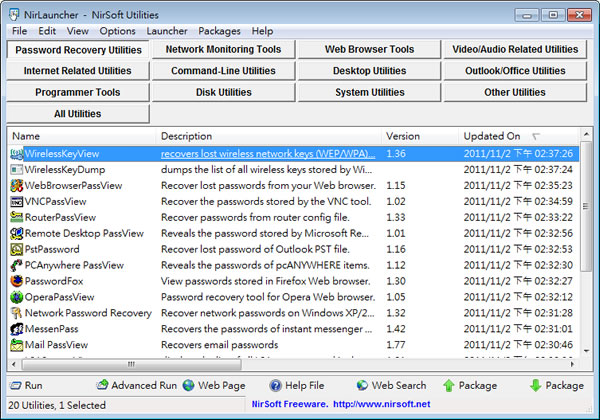Open the Launcher menu

[166, 31]
